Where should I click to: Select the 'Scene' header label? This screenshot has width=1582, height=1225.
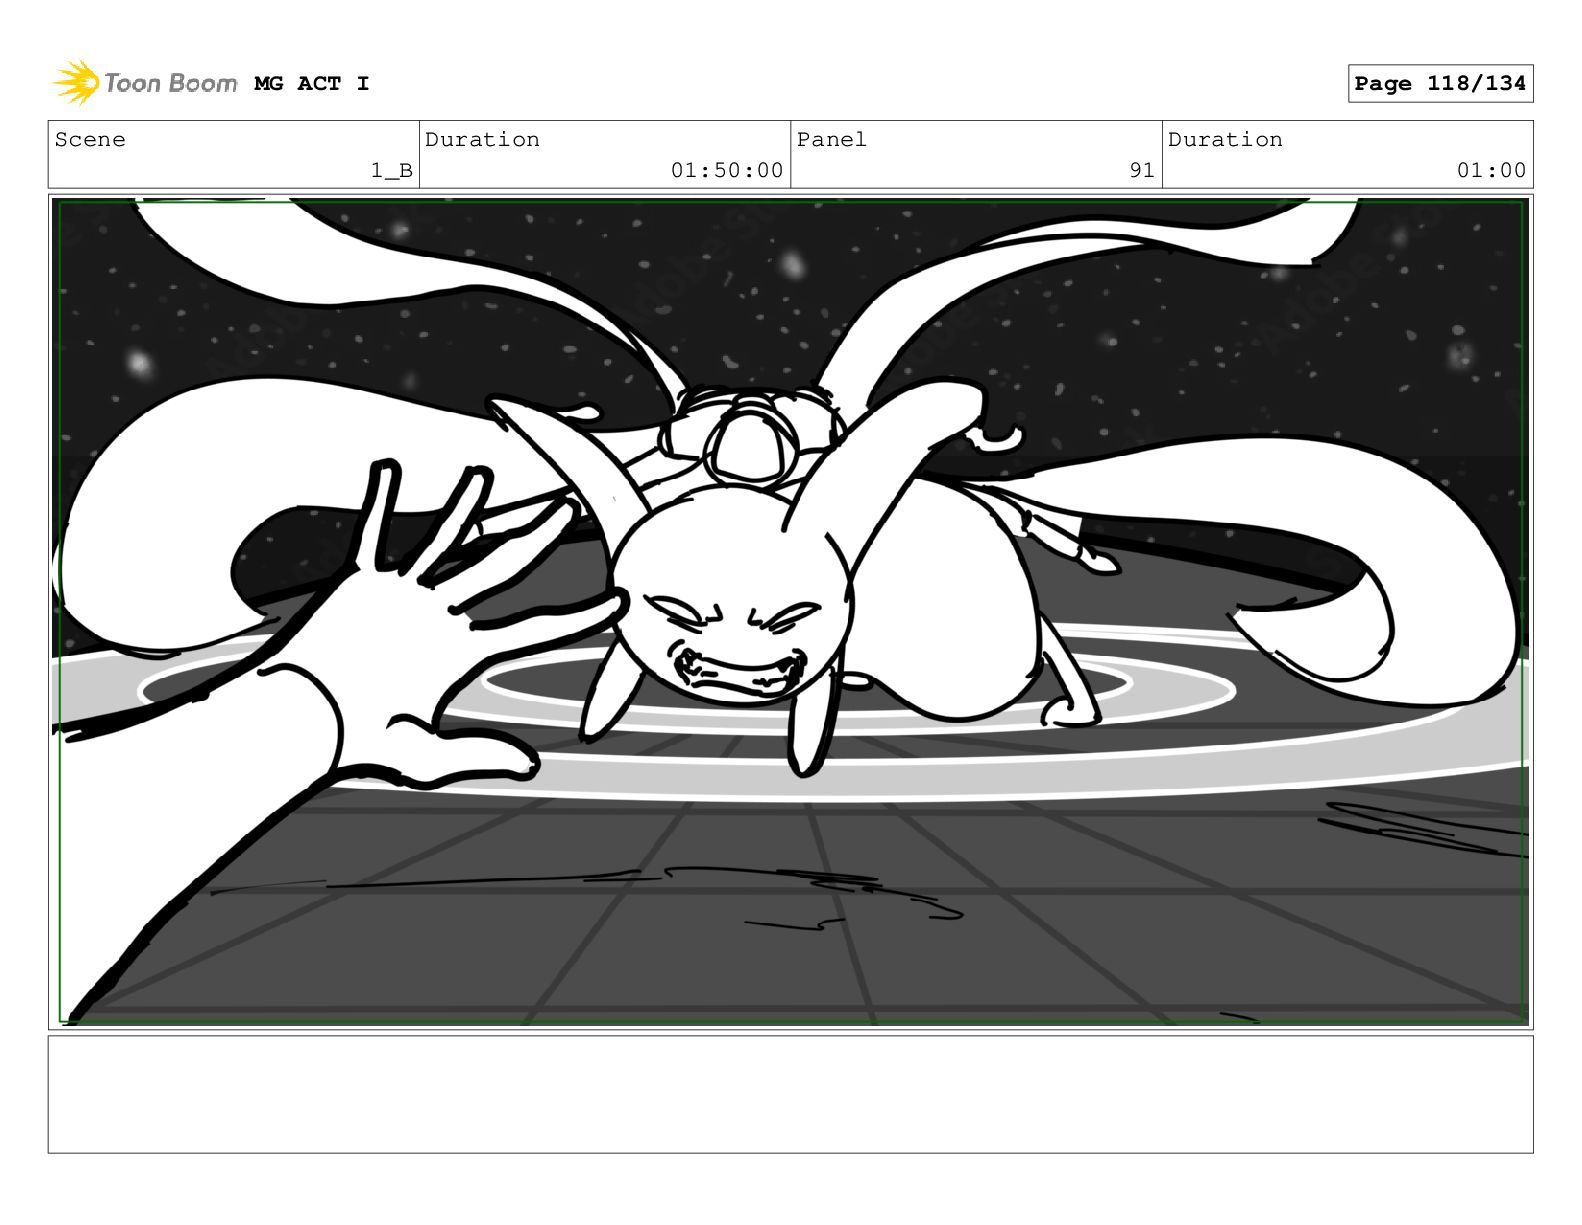click(x=90, y=140)
